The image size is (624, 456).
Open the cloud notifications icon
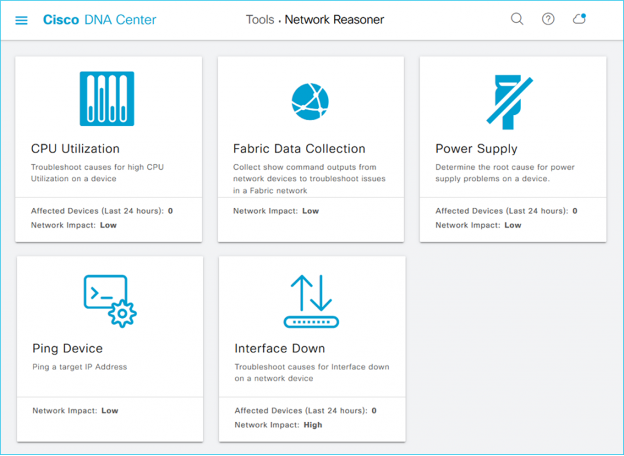579,19
